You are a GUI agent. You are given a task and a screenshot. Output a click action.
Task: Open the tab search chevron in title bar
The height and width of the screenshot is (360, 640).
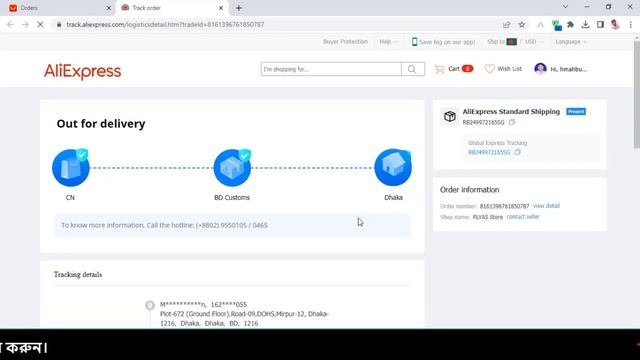pos(565,7)
